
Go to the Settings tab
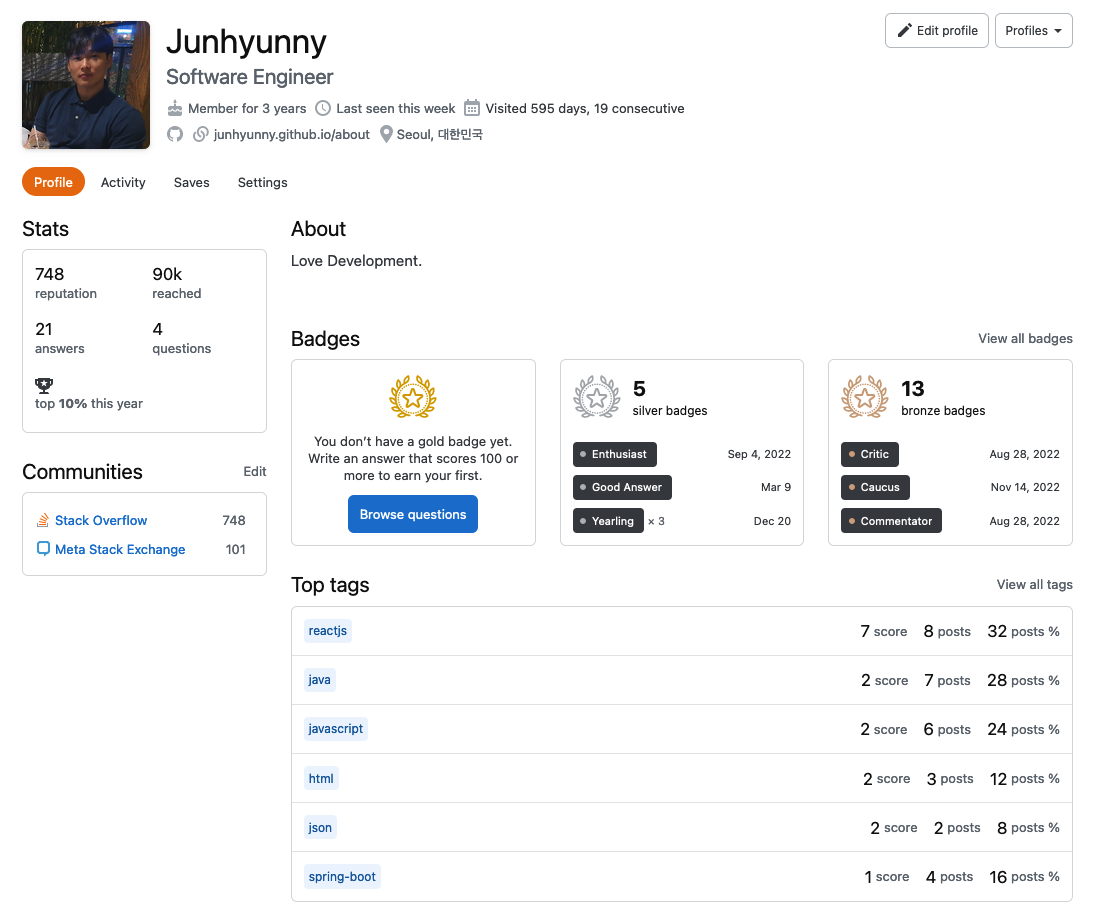pos(262,182)
